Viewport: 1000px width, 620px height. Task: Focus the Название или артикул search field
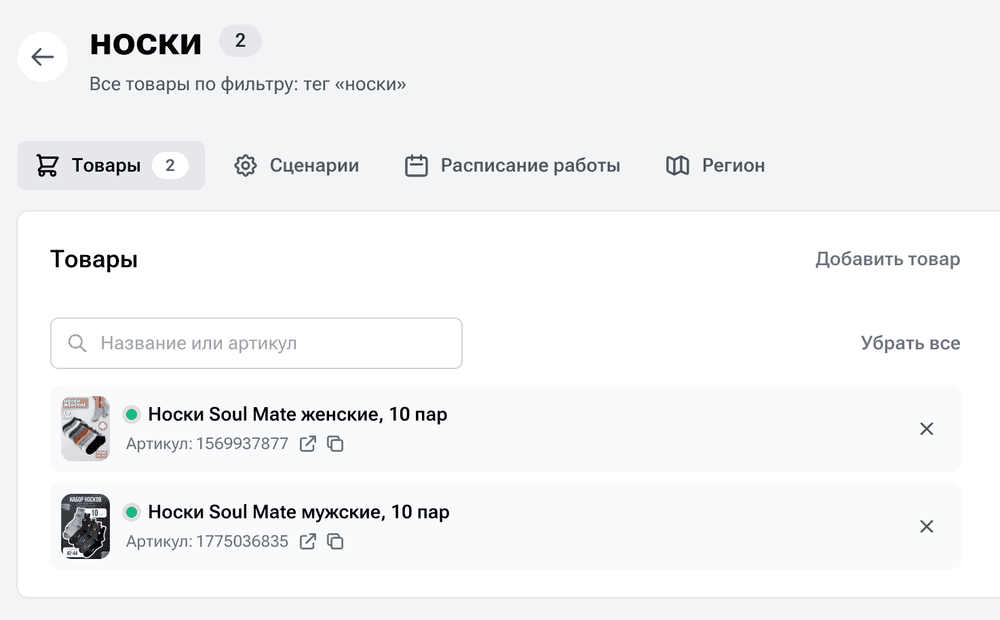click(256, 343)
